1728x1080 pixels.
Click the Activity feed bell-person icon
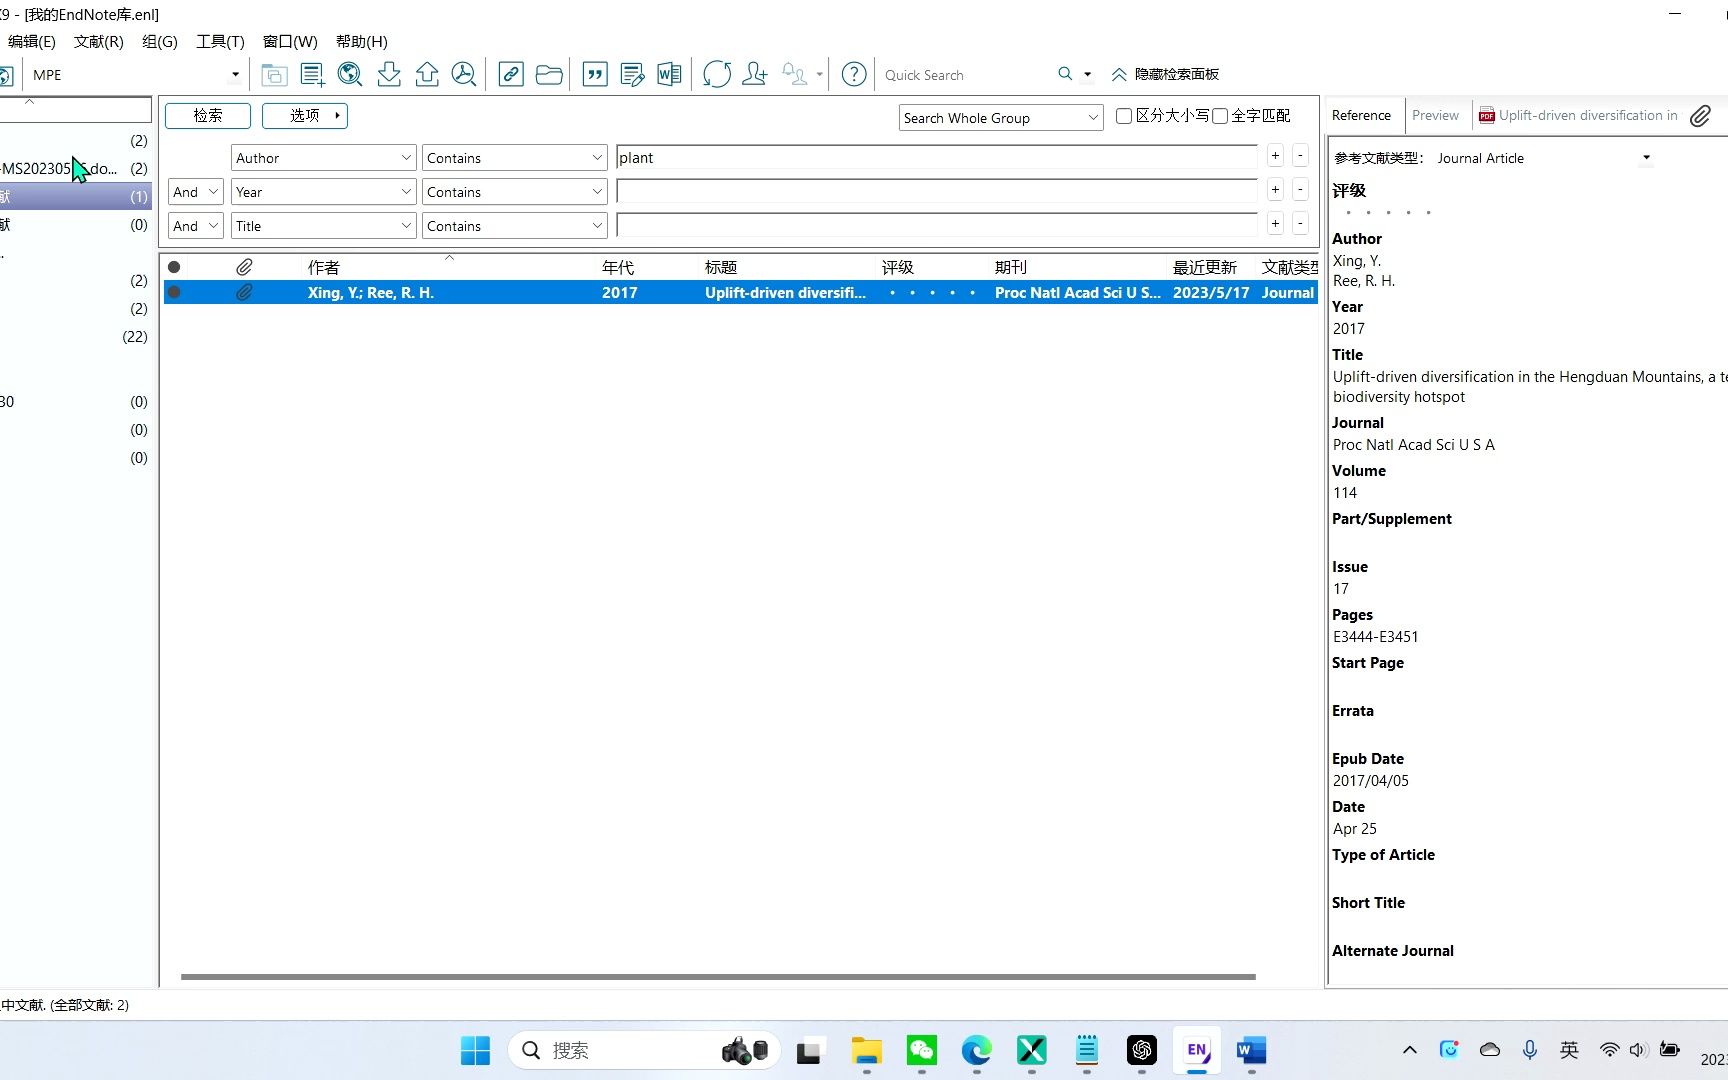click(795, 74)
